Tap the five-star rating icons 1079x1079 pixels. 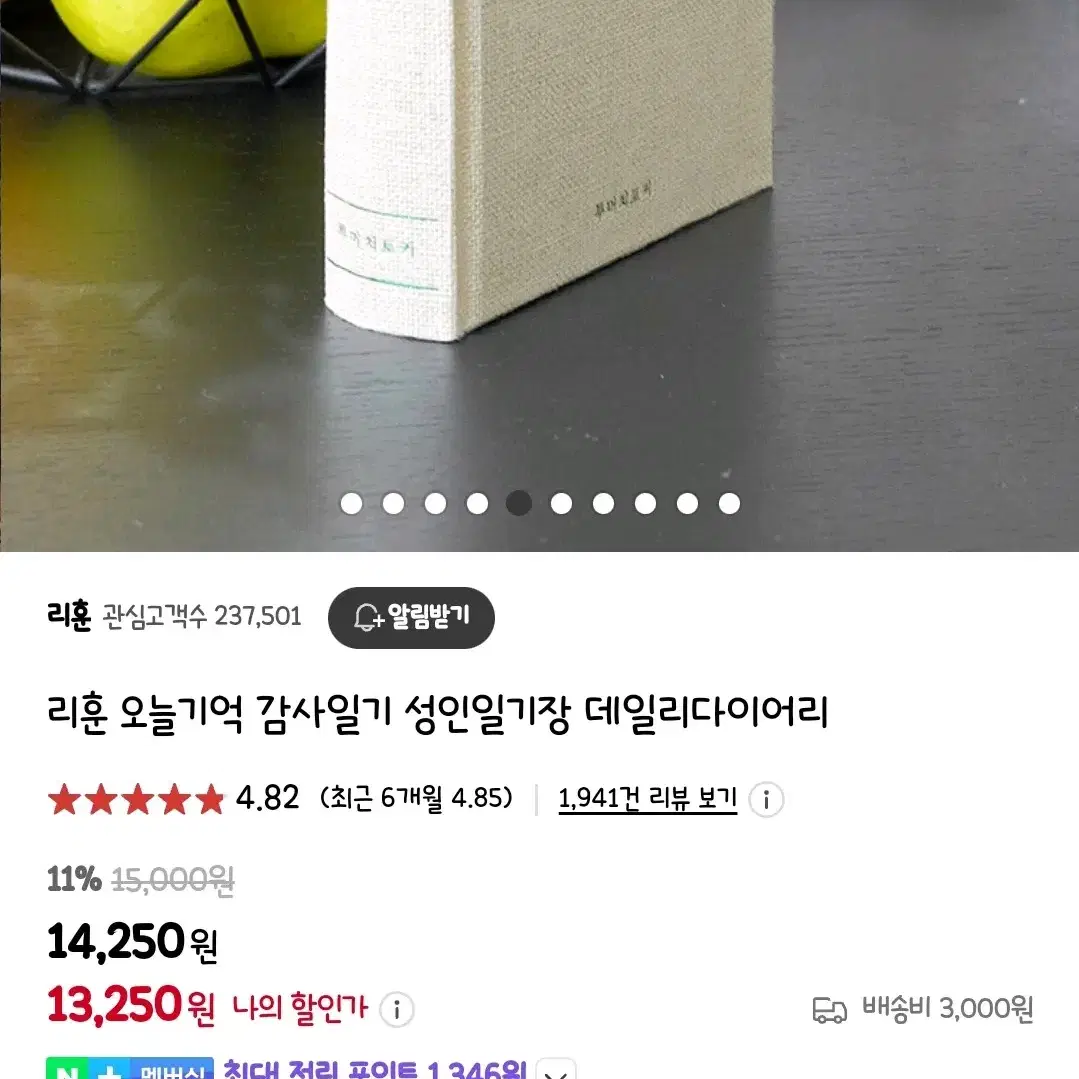coord(136,800)
